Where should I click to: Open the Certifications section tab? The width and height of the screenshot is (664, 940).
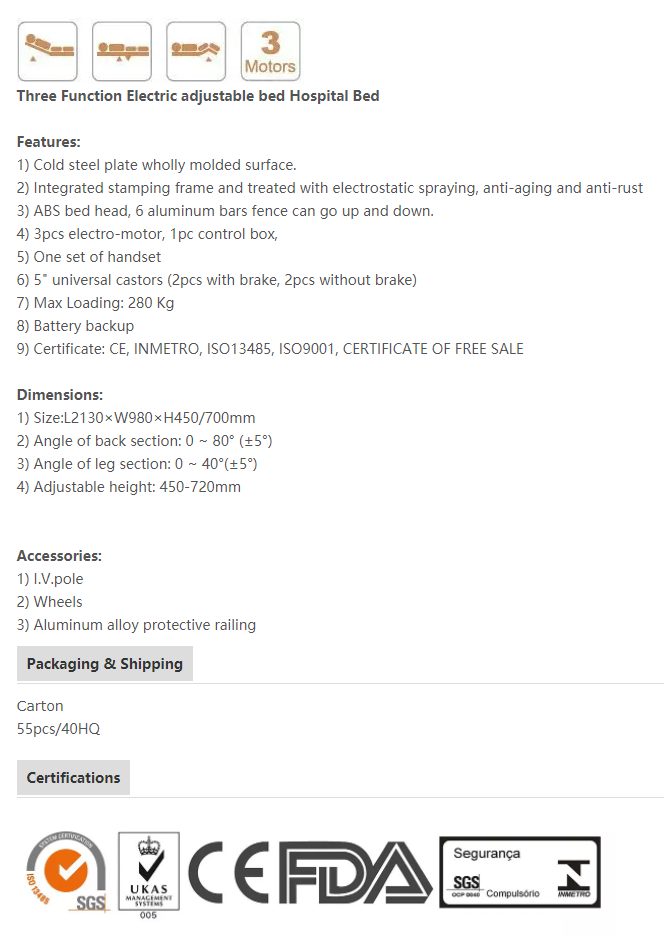[x=73, y=778]
